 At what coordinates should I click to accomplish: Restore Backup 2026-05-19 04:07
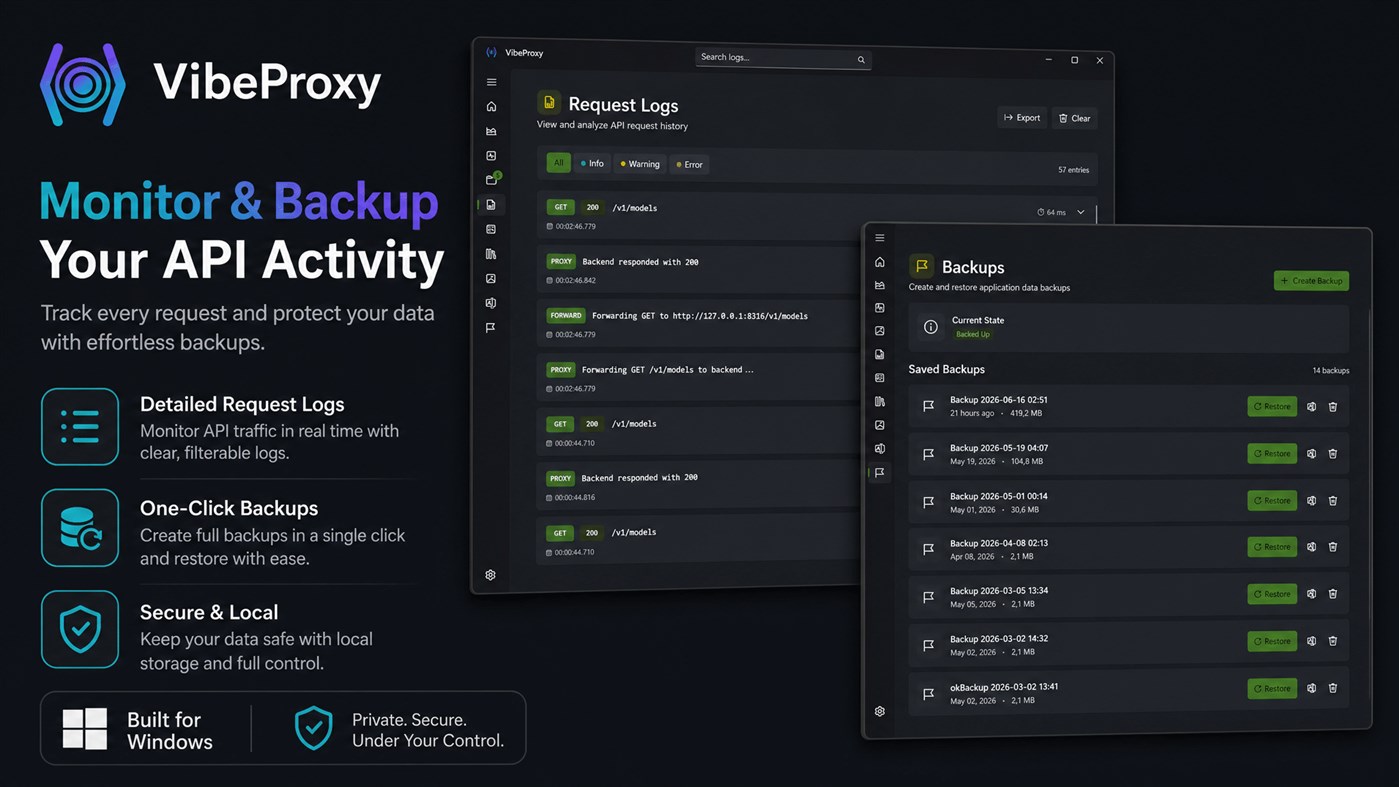click(1272, 453)
